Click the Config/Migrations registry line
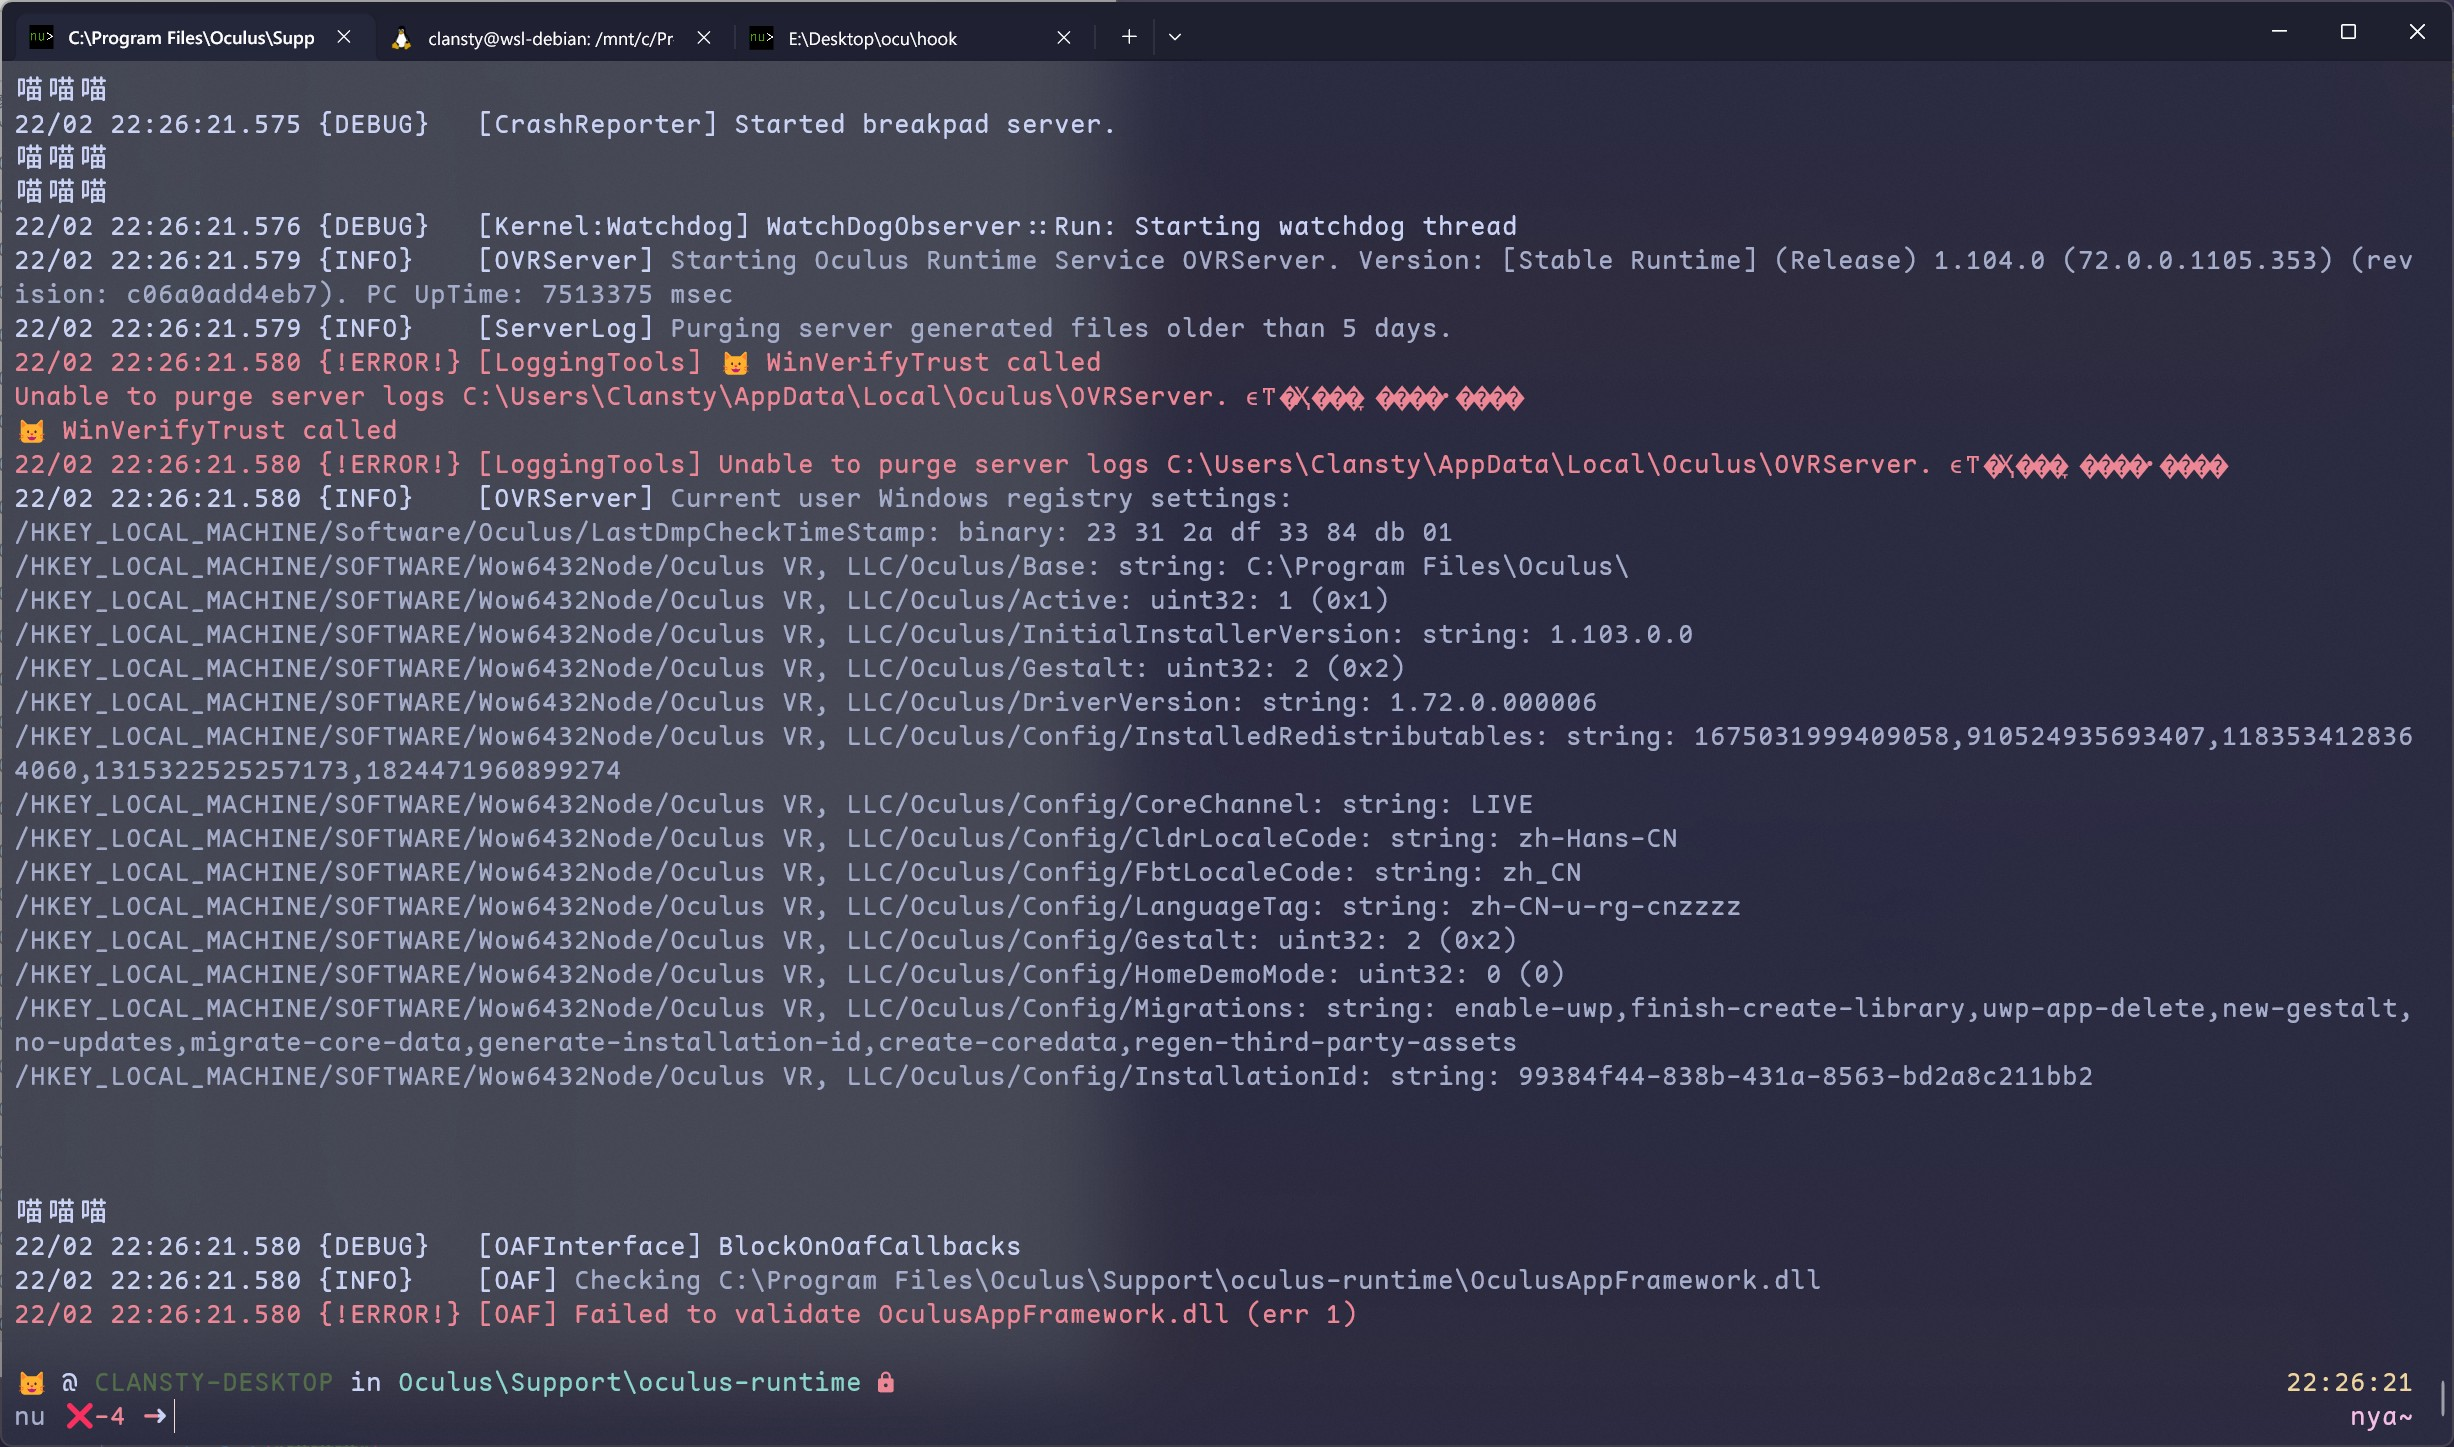The image size is (2454, 1447). (1214, 1025)
